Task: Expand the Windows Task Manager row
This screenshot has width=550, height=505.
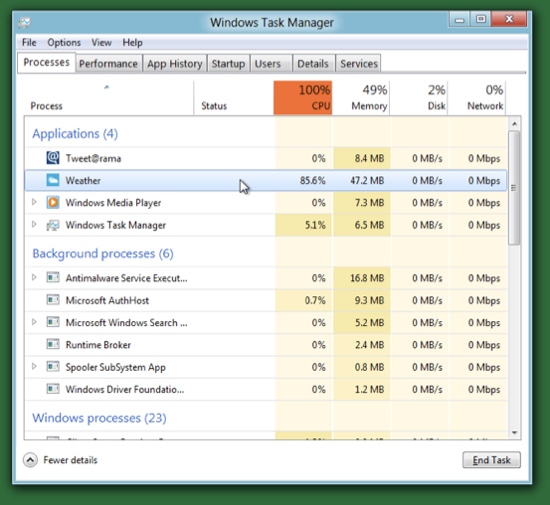Action: click(x=34, y=224)
